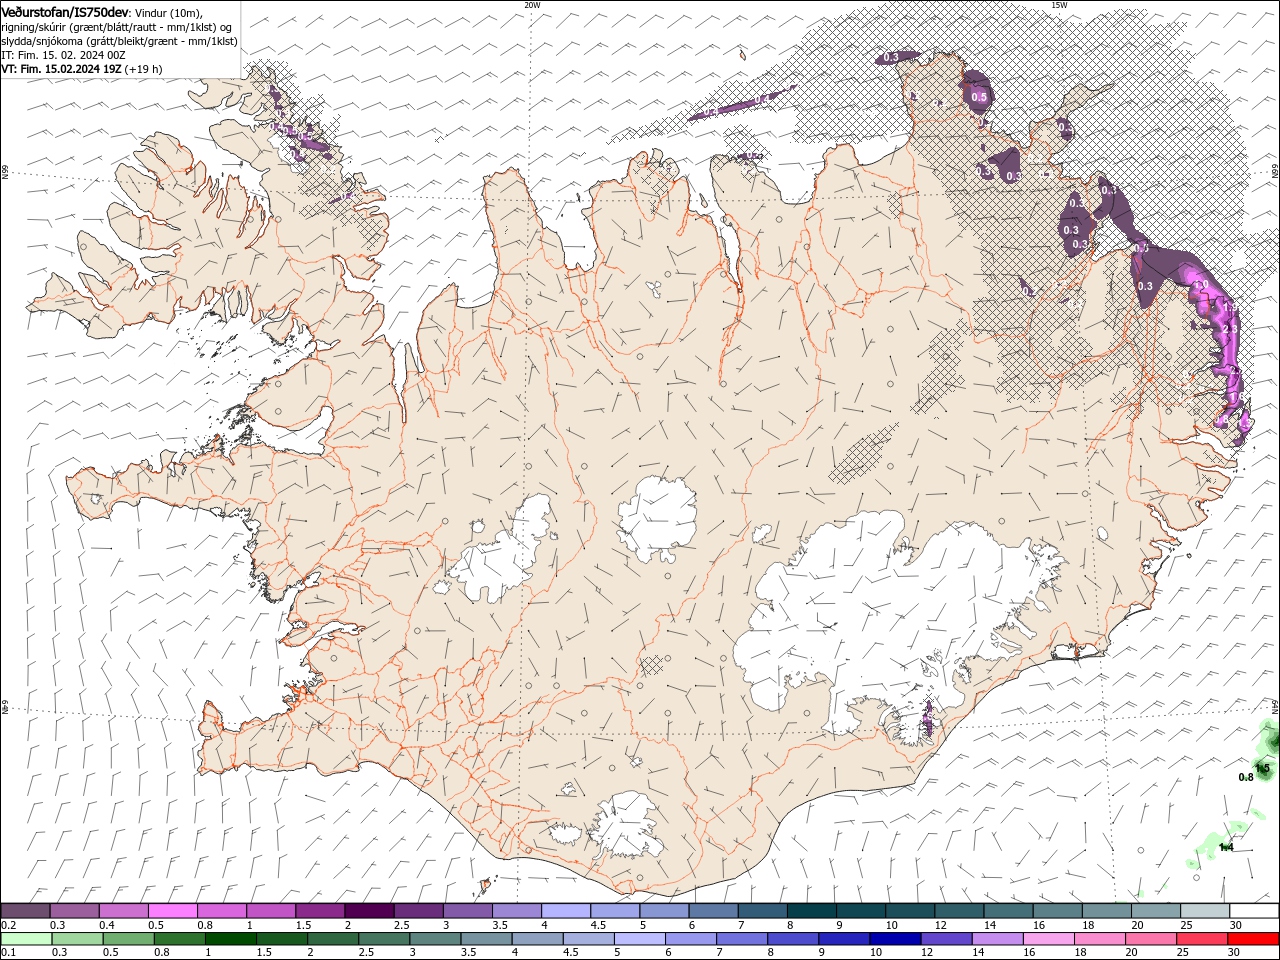
Task: Pick lower legend blue swatch above 8
Action: point(794,939)
